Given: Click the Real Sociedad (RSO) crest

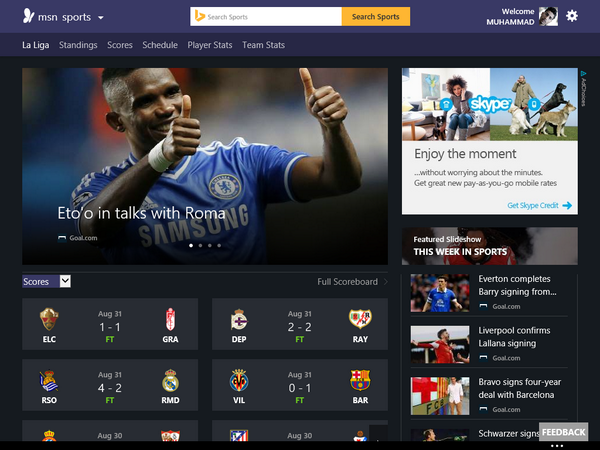Looking at the screenshot, I should pyautogui.click(x=49, y=380).
